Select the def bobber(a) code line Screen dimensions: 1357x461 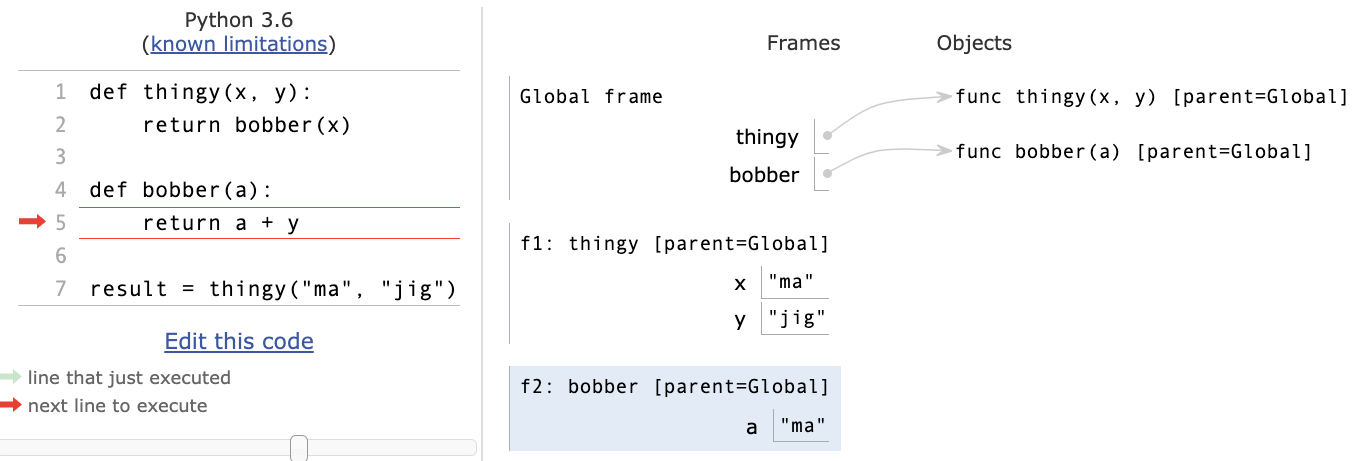(180, 190)
